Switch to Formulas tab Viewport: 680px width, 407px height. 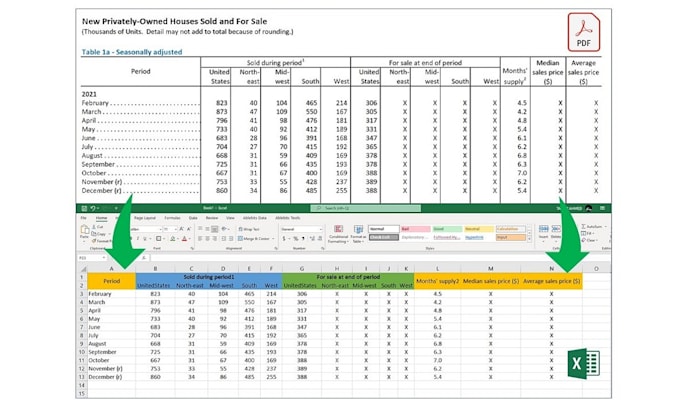(172, 218)
